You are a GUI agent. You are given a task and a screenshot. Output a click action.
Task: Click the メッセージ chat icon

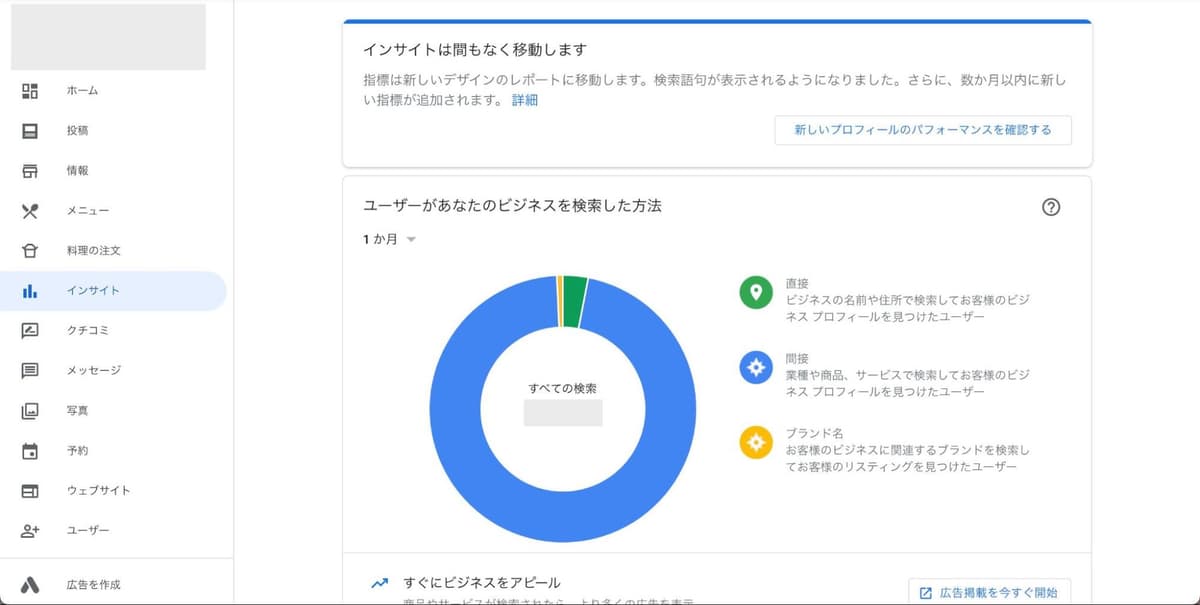point(30,371)
